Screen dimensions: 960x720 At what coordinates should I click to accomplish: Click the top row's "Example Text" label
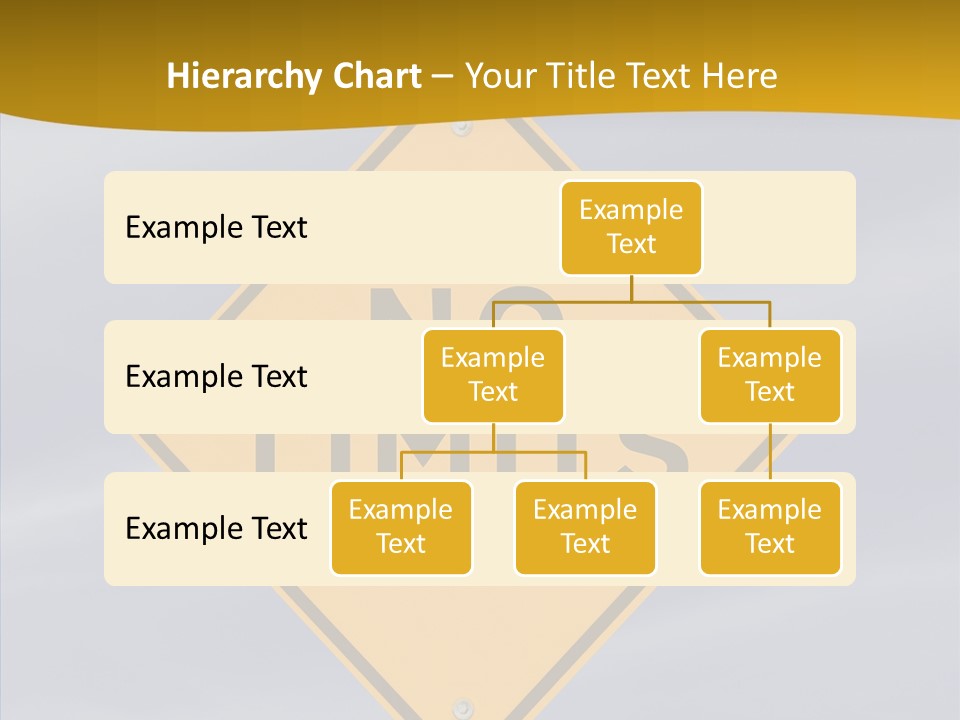(x=216, y=227)
